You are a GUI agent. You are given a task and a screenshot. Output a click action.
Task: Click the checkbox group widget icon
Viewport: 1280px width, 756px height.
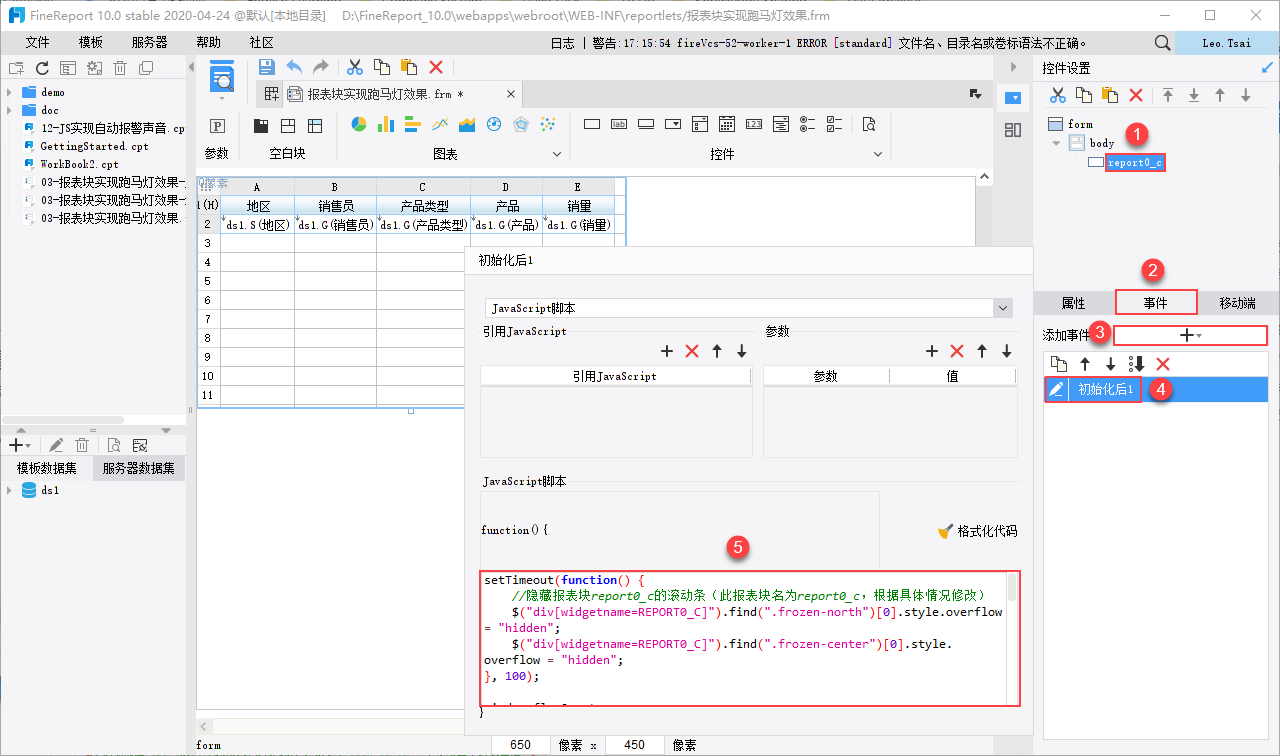click(833, 125)
